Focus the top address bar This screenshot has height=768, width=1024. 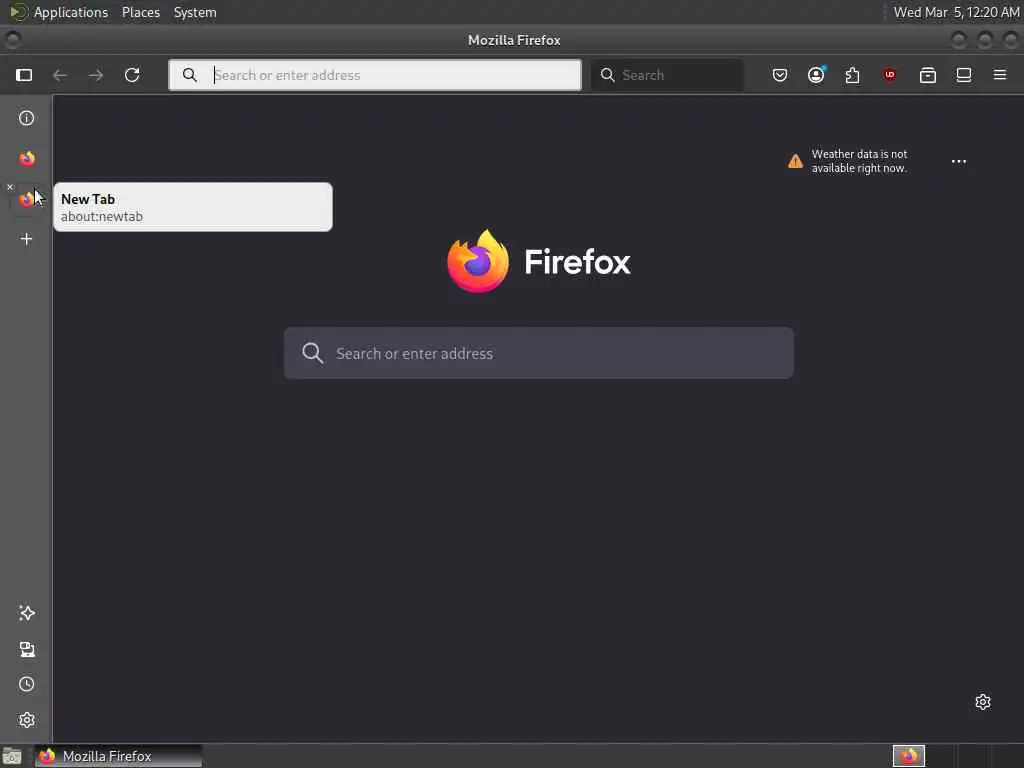pyautogui.click(x=375, y=75)
